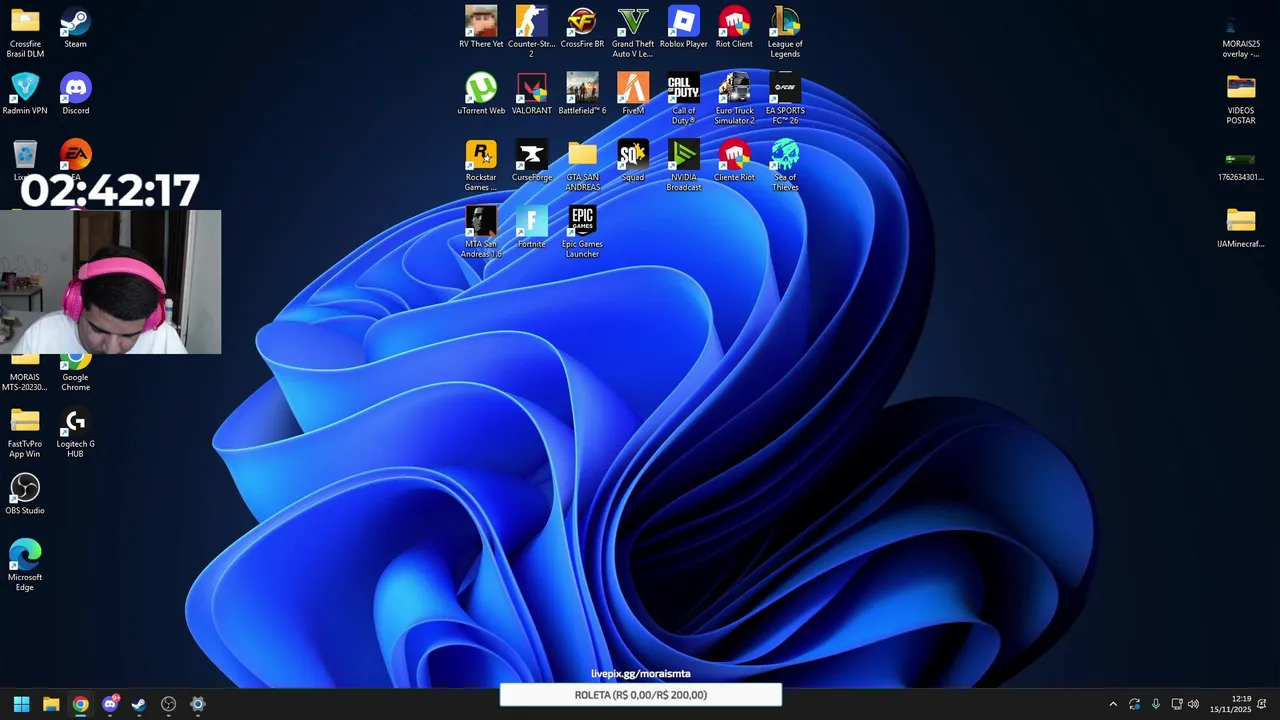Open Roblox Player shortcut
Screen dimensions: 1280x720
pos(684,27)
